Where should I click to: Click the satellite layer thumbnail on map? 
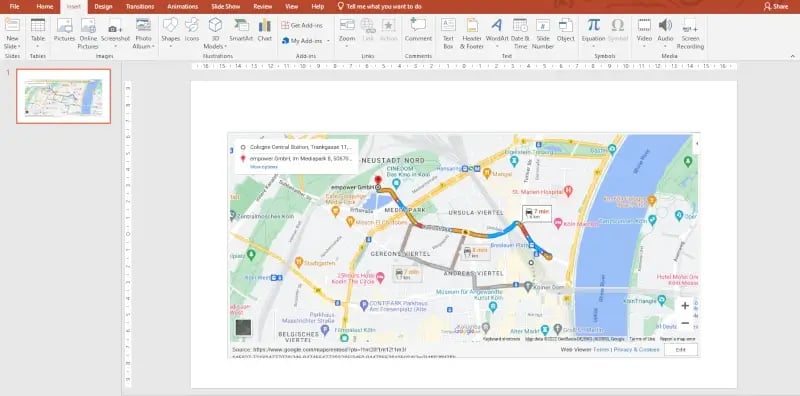tap(243, 327)
